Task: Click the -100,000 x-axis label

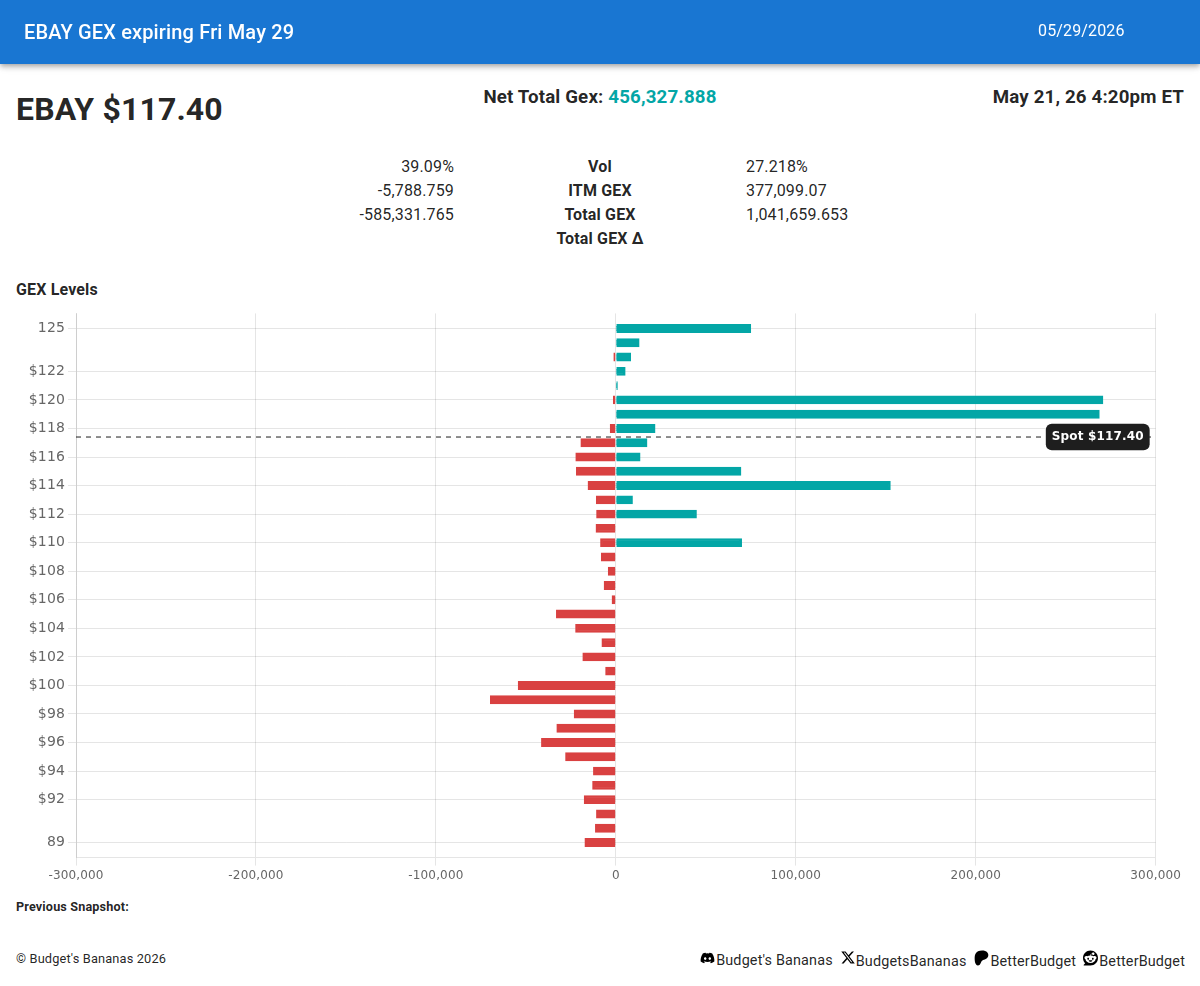Action: [436, 875]
